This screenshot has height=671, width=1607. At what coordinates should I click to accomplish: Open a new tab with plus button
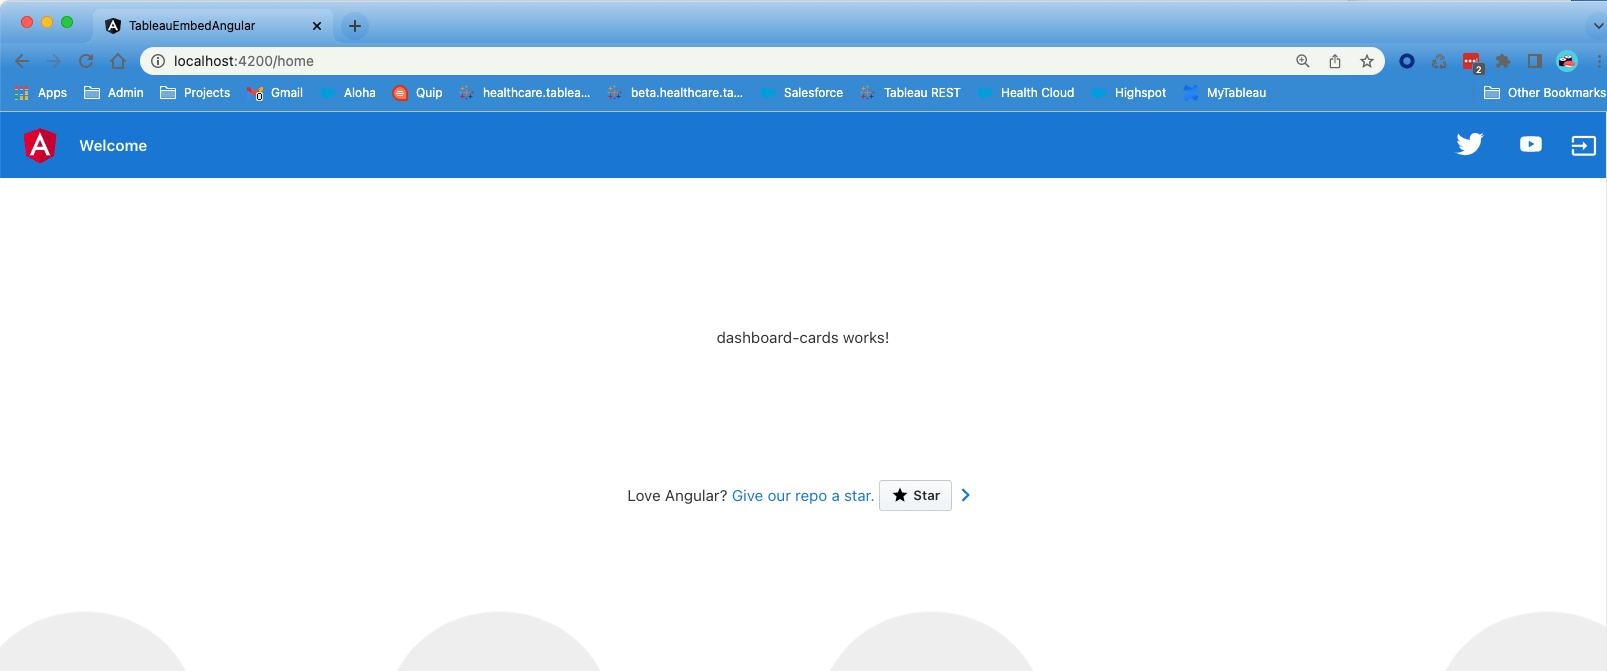click(x=355, y=26)
